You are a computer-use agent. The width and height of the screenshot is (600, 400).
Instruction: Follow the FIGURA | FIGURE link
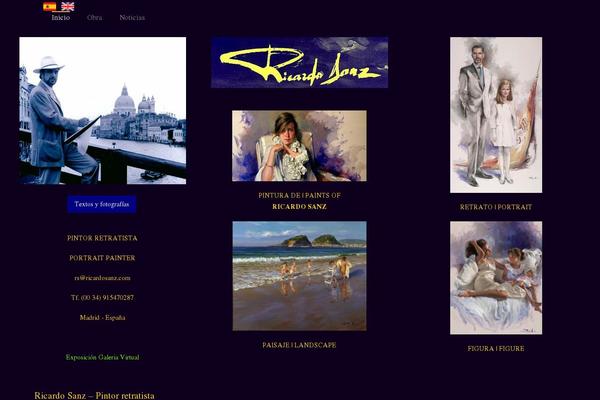496,349
